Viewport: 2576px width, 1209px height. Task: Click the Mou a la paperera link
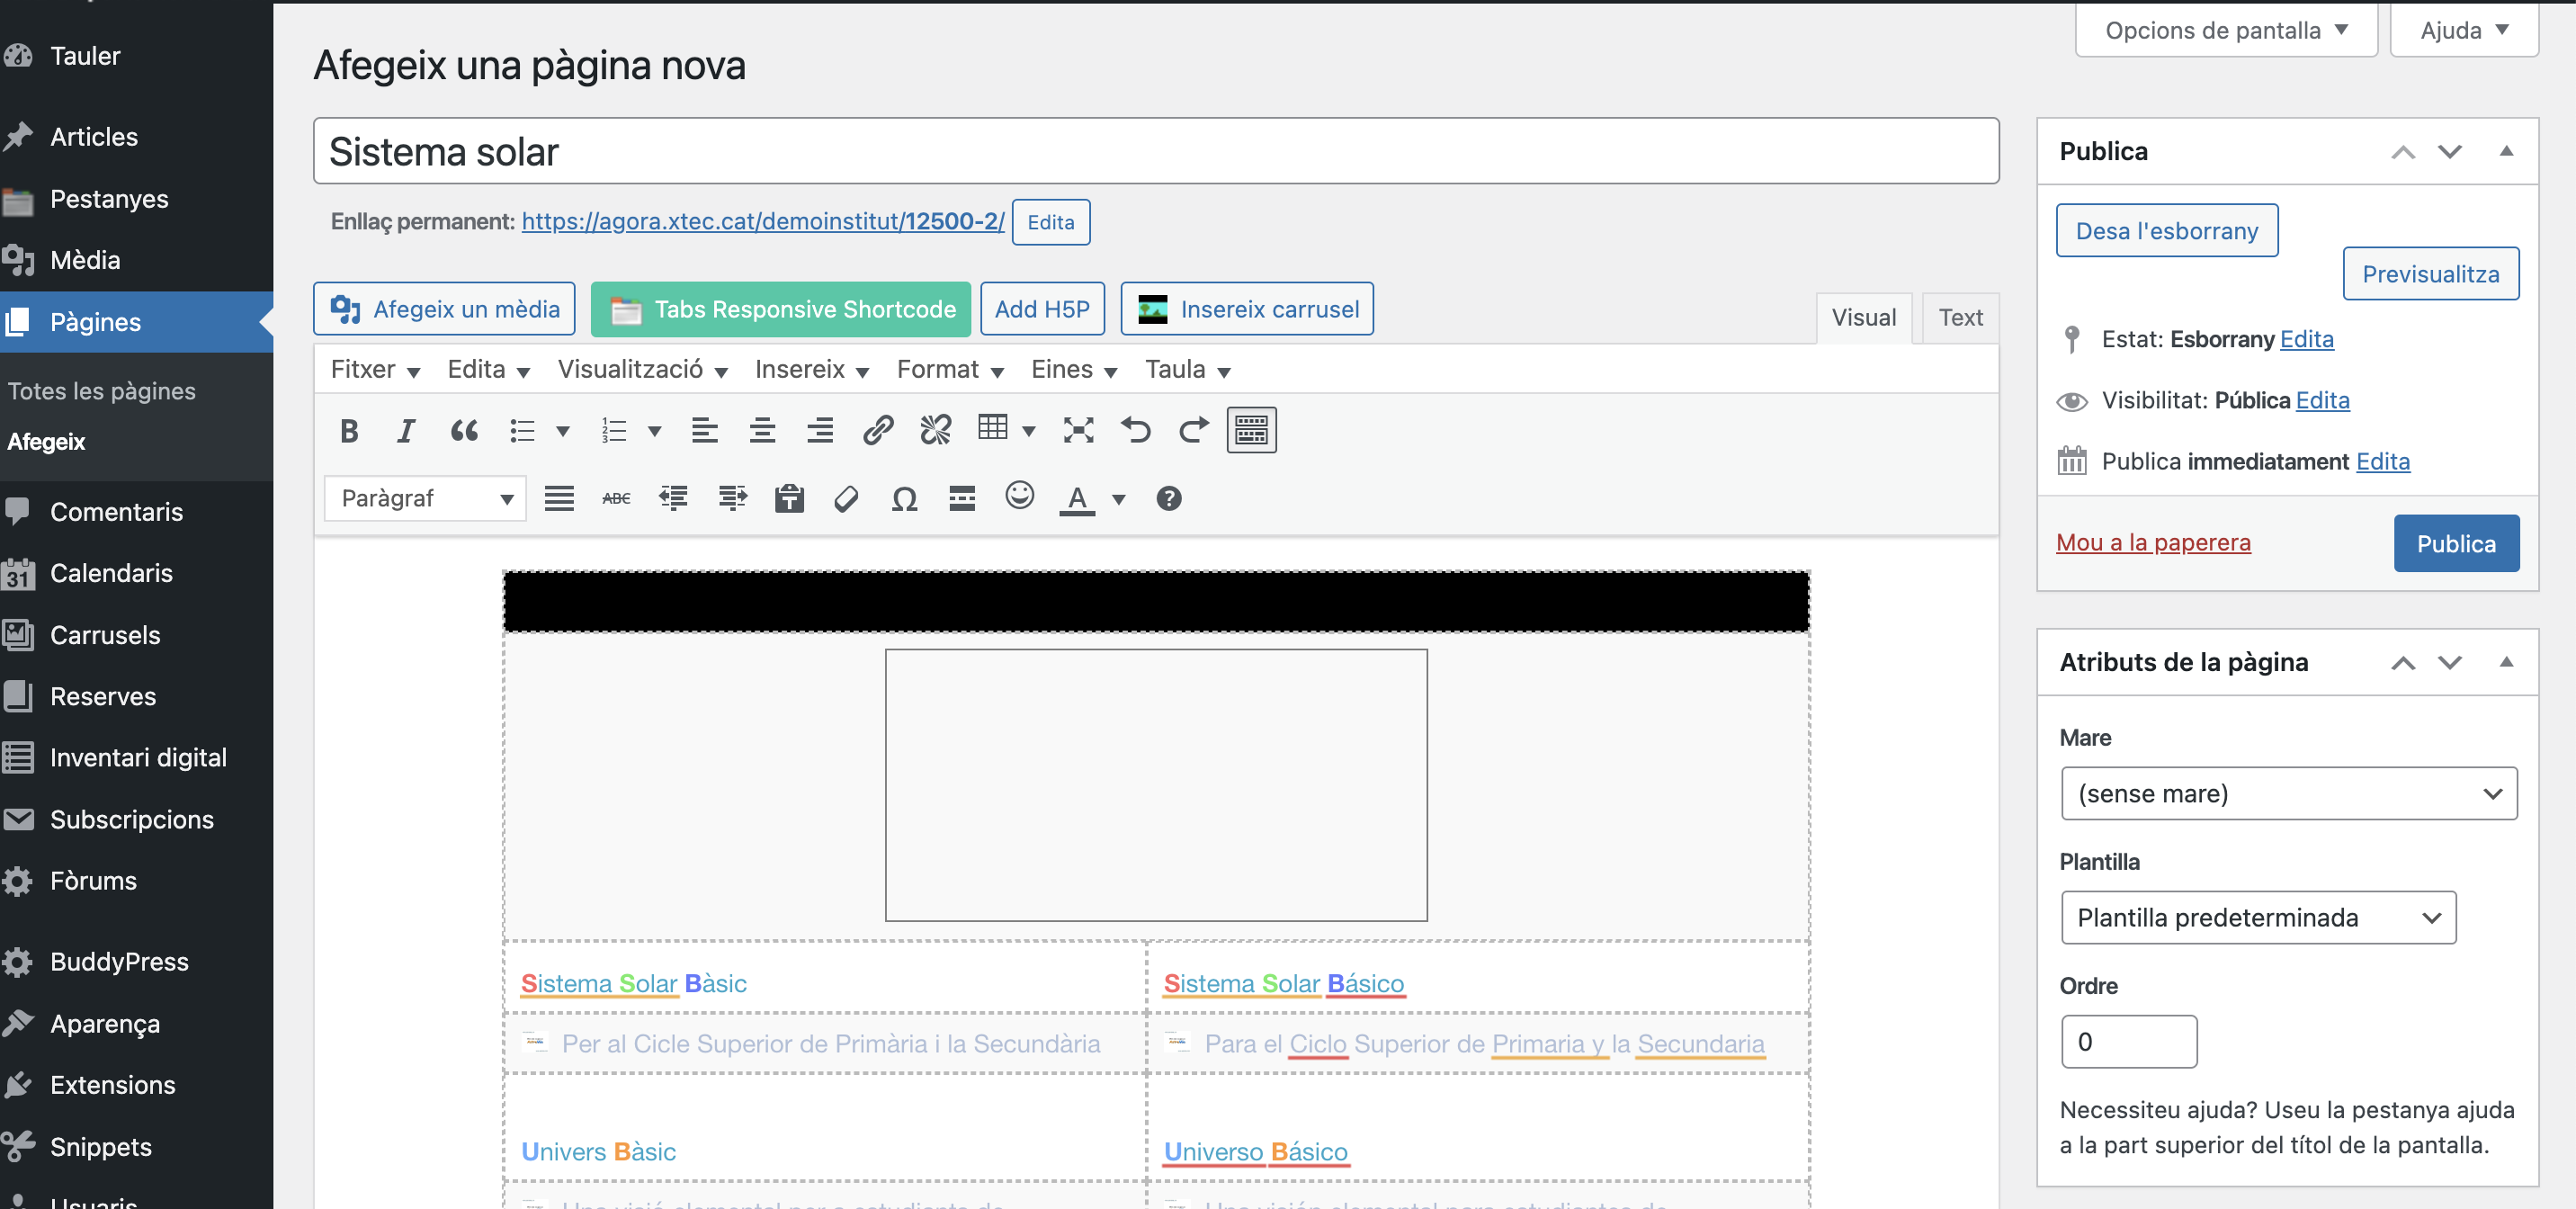point(2152,543)
